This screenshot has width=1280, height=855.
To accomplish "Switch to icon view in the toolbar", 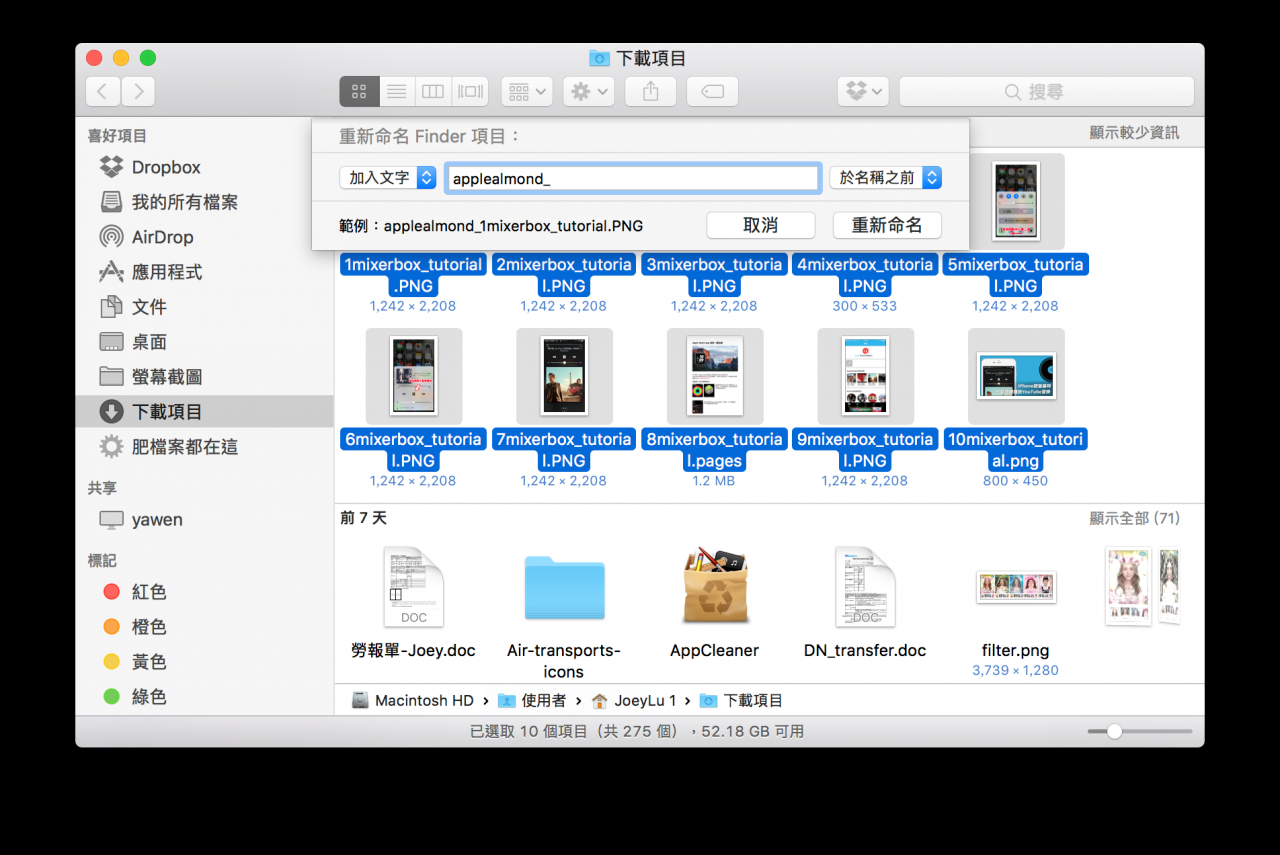I will (x=358, y=91).
